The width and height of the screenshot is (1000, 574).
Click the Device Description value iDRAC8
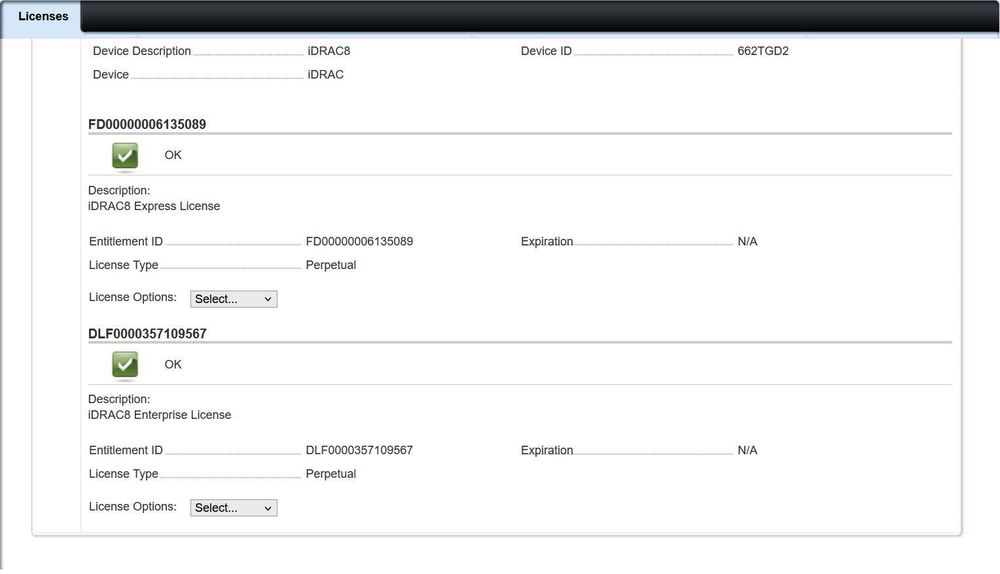[x=328, y=51]
